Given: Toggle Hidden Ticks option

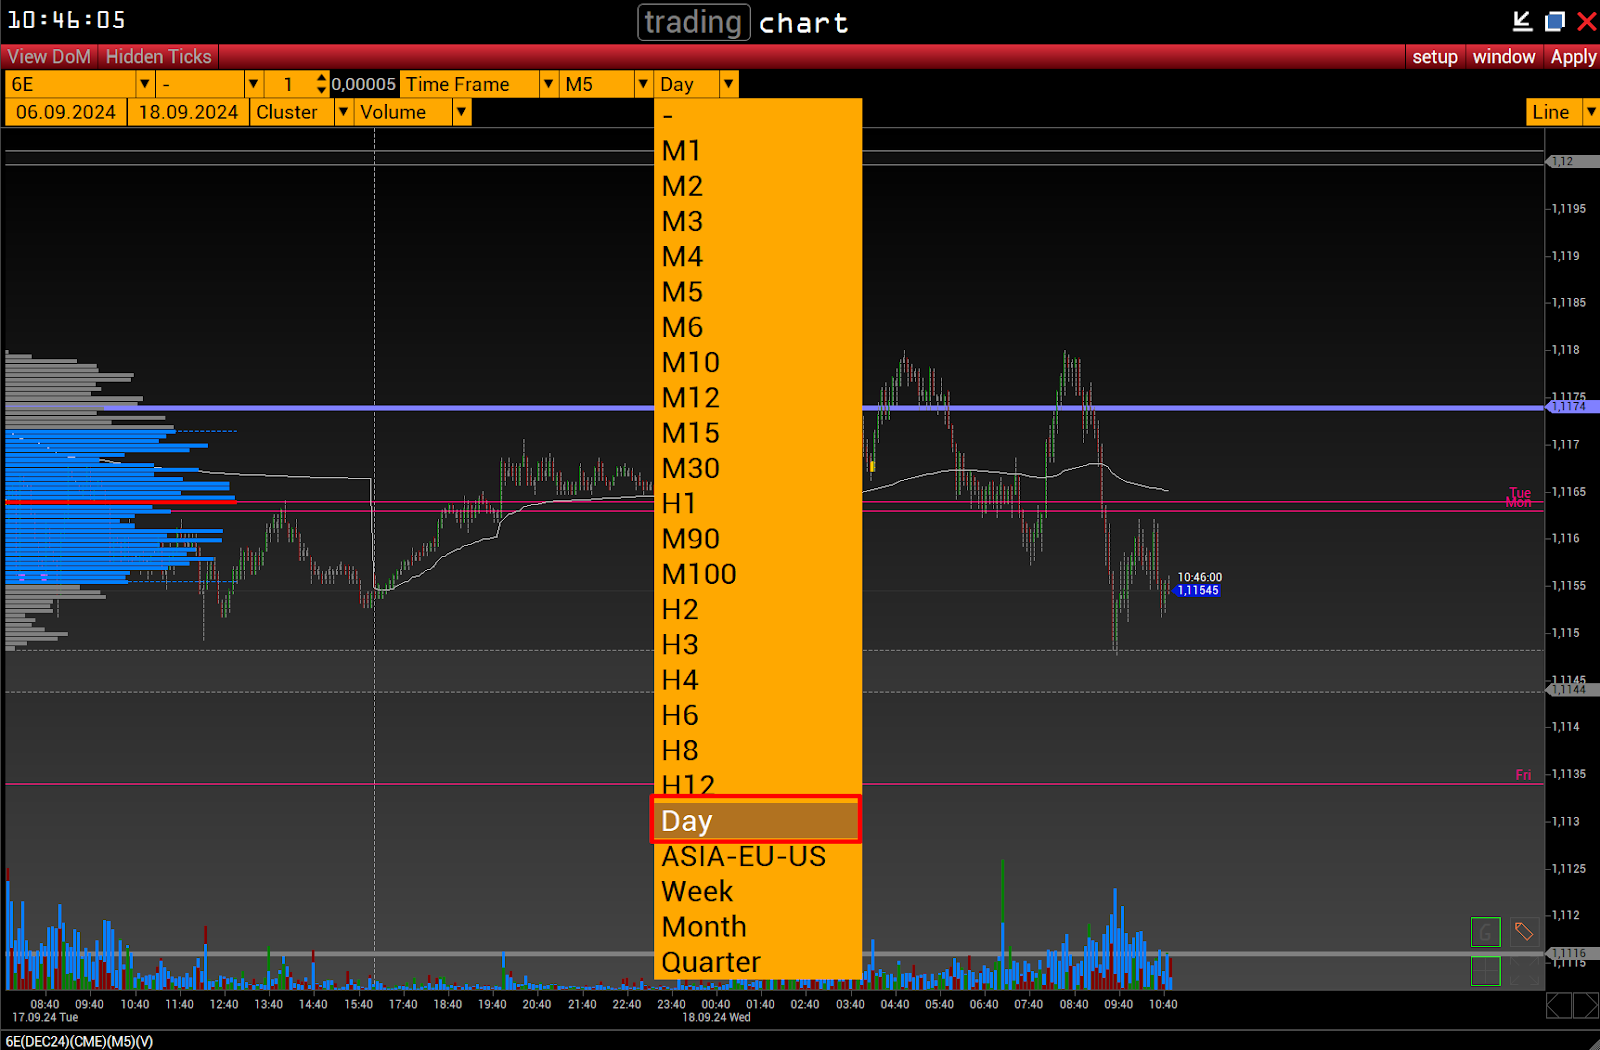Looking at the screenshot, I should click(x=158, y=57).
